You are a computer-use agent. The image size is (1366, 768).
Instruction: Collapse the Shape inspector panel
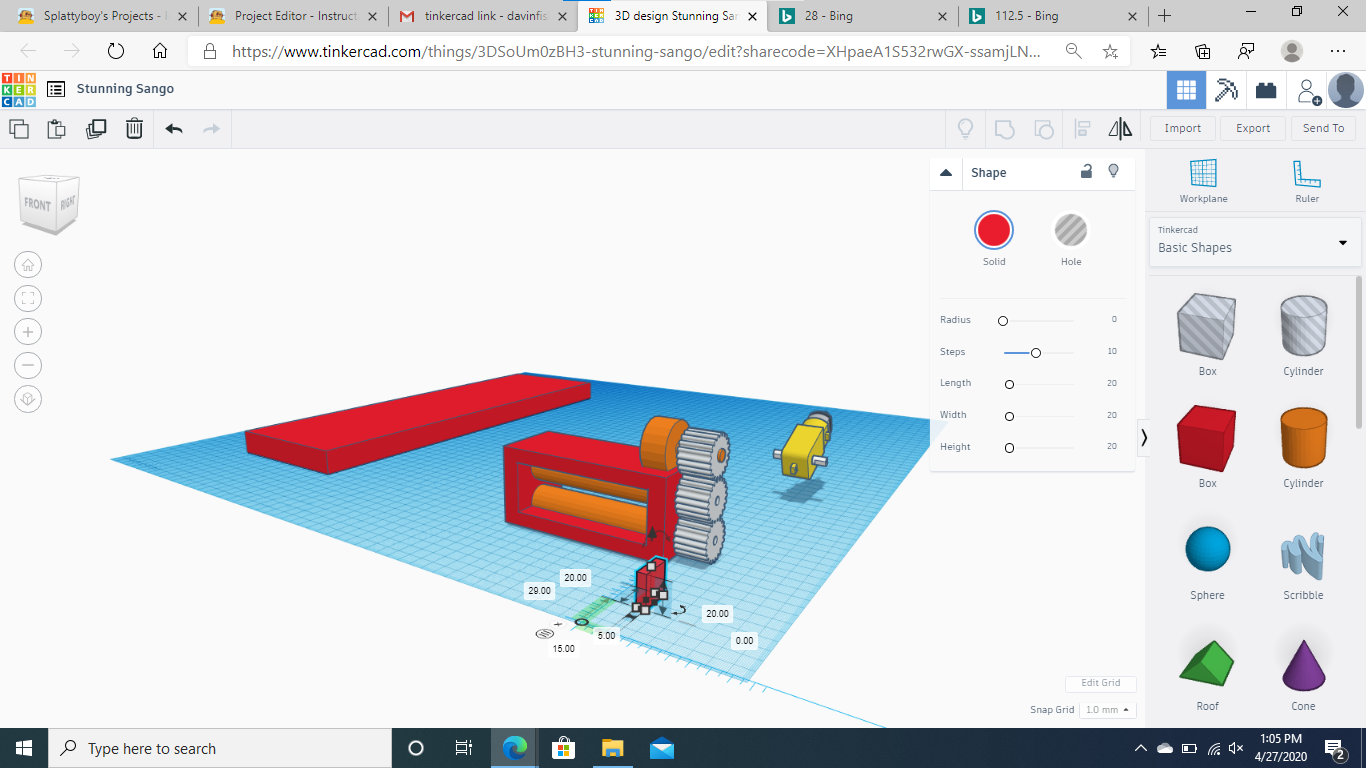pos(946,173)
